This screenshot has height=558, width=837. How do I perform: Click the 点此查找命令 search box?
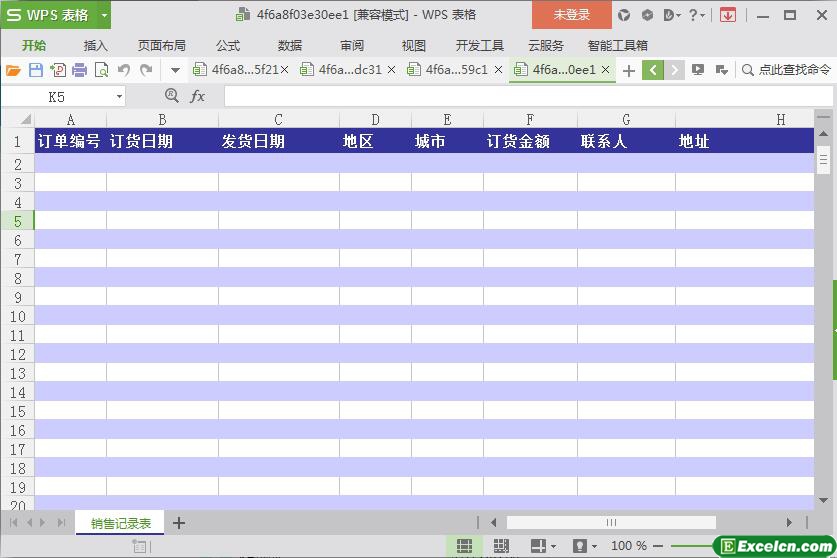pyautogui.click(x=786, y=70)
